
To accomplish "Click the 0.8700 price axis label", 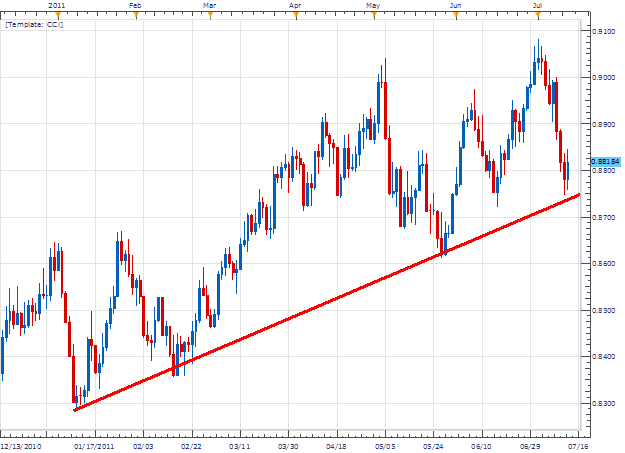I will coord(603,218).
